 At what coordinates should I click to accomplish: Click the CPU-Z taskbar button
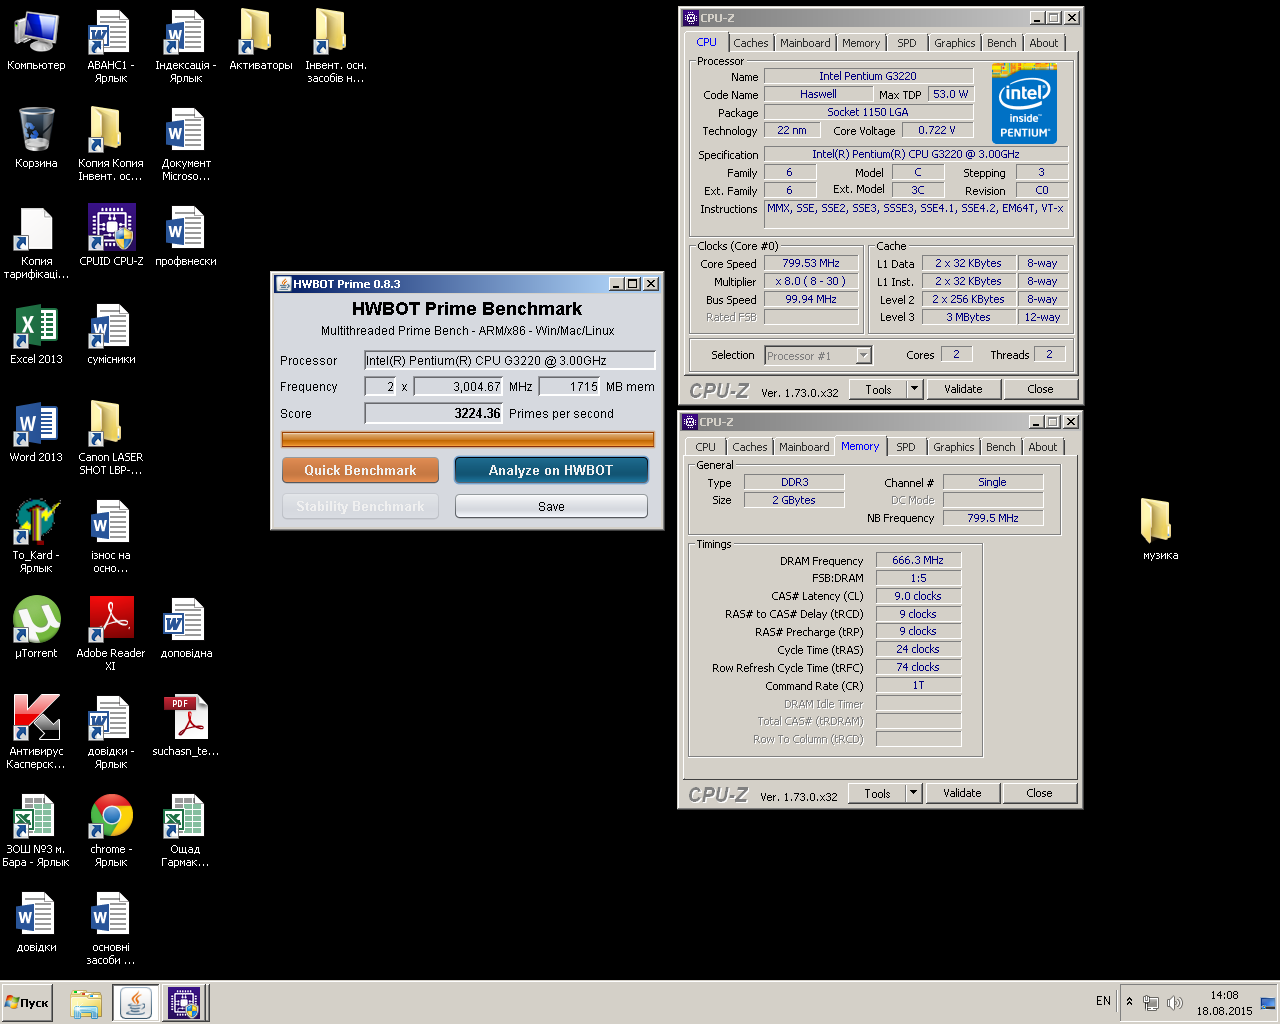coord(184,1003)
